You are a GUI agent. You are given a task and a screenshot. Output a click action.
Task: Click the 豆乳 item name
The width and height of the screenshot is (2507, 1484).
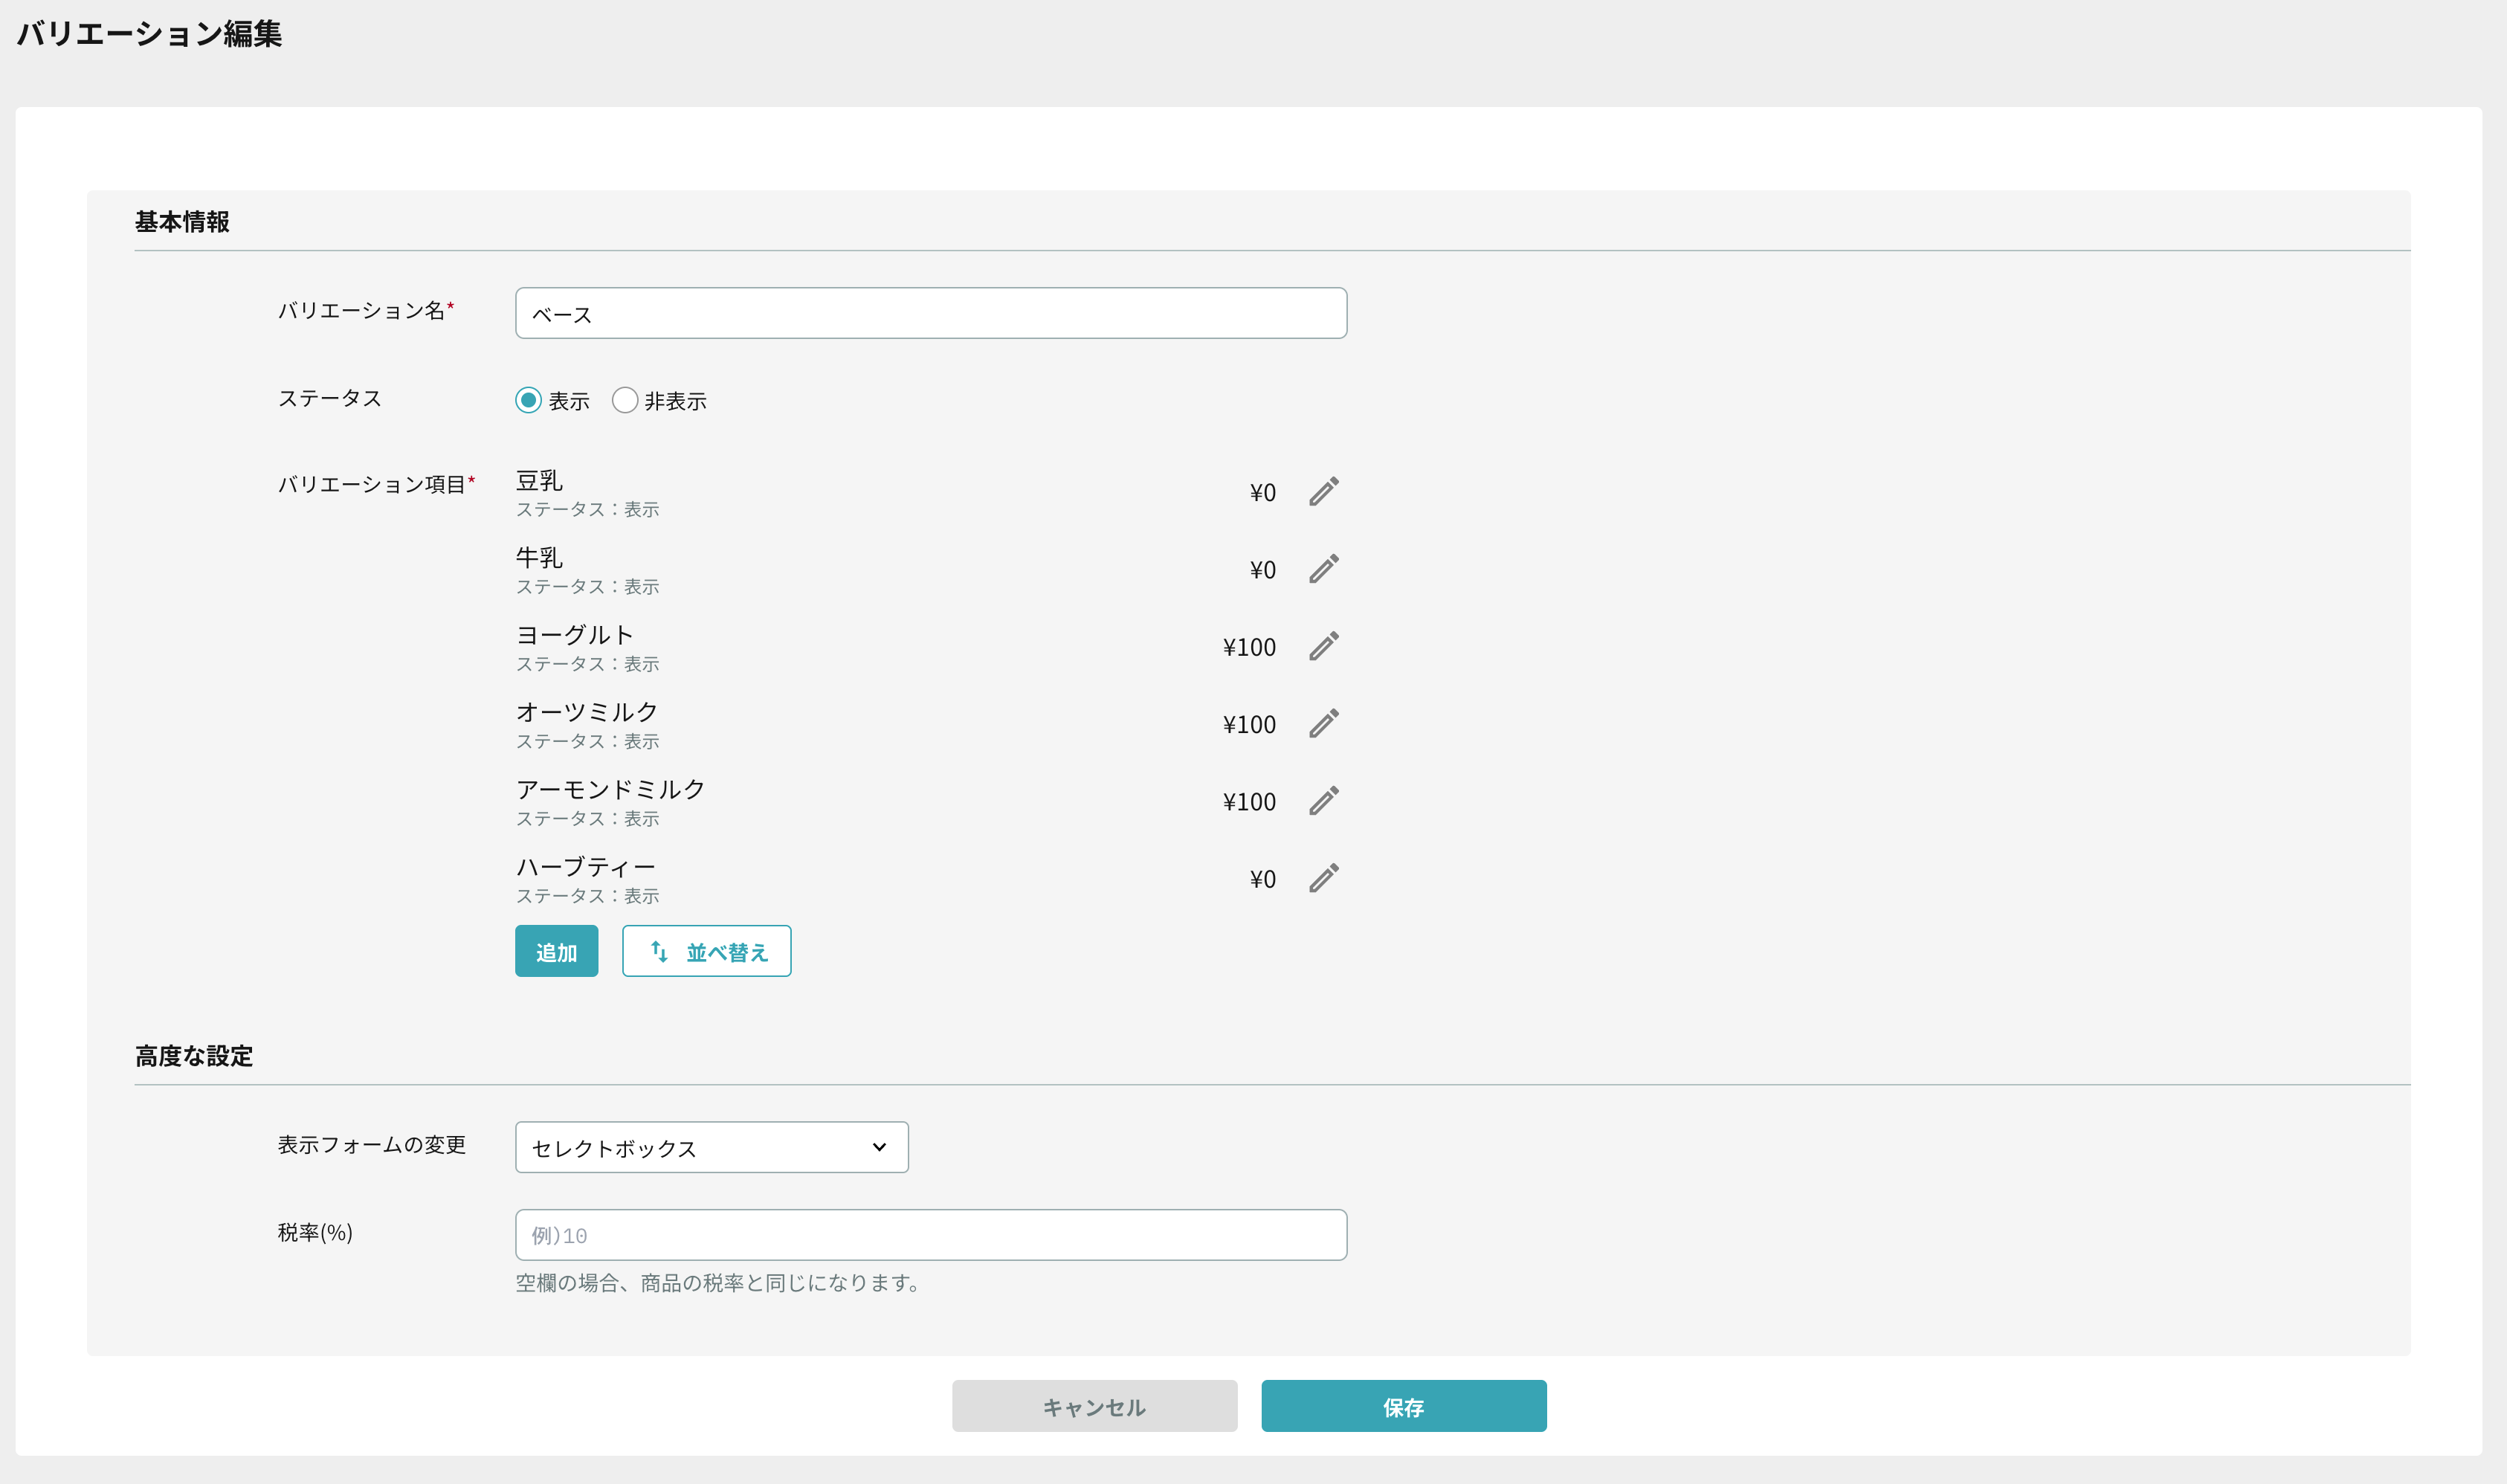coord(539,481)
